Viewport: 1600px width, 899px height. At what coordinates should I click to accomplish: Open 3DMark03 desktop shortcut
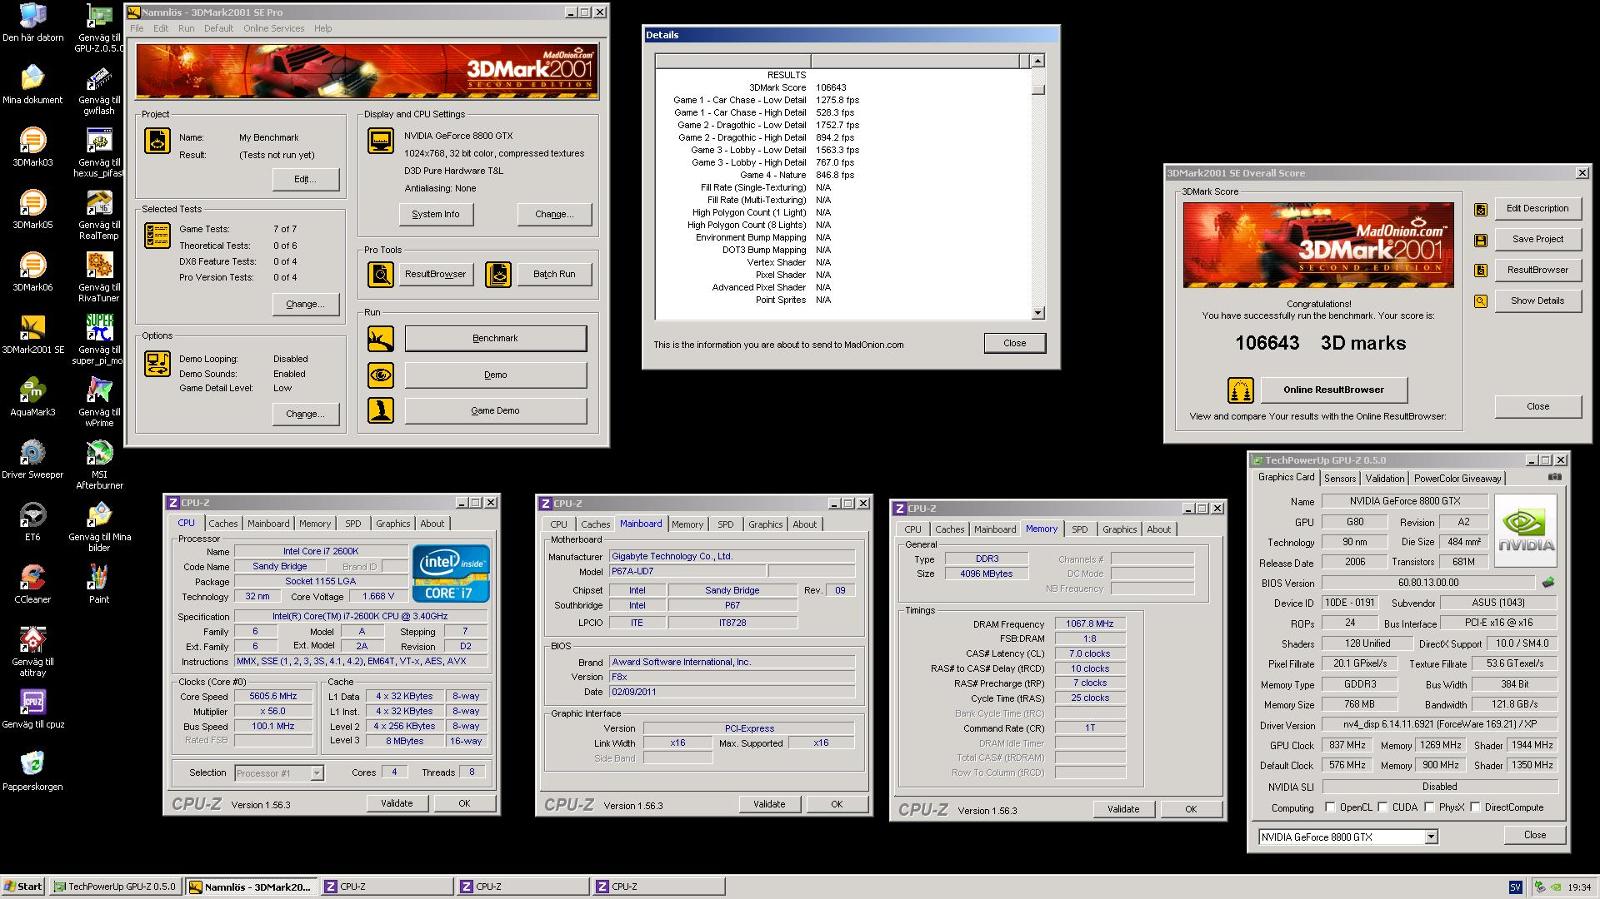(33, 147)
